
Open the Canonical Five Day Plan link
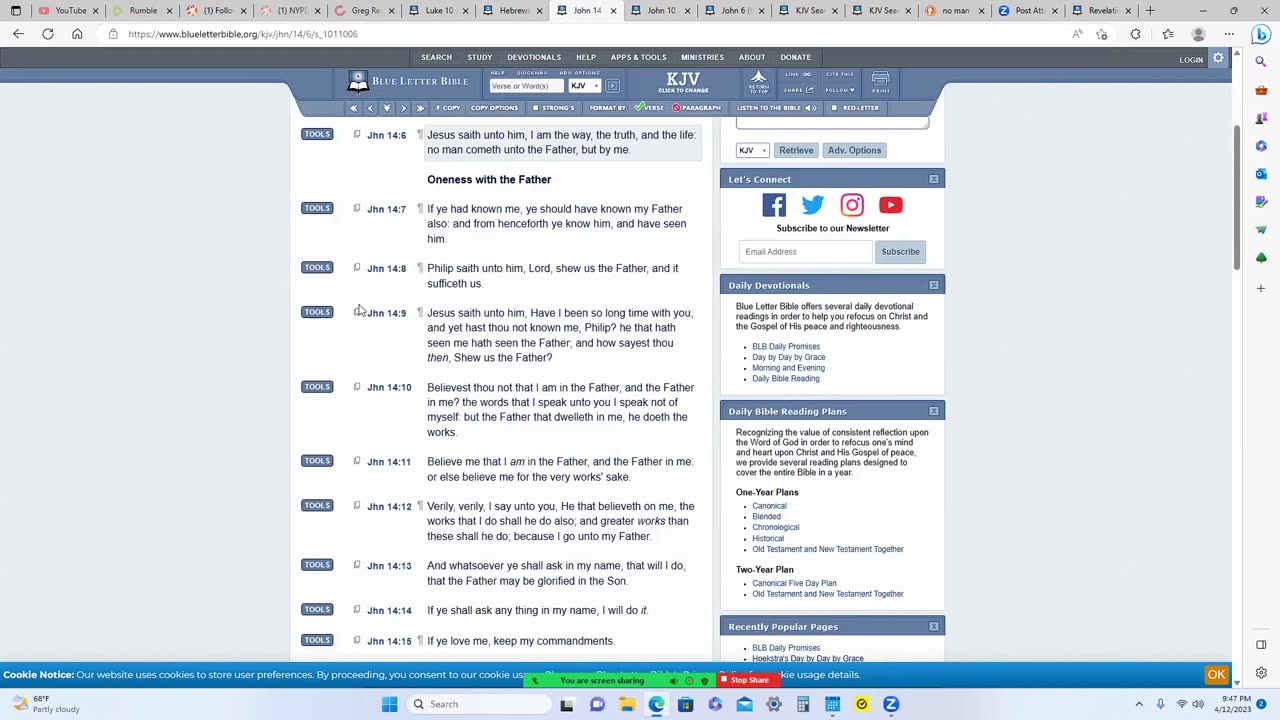[794, 583]
